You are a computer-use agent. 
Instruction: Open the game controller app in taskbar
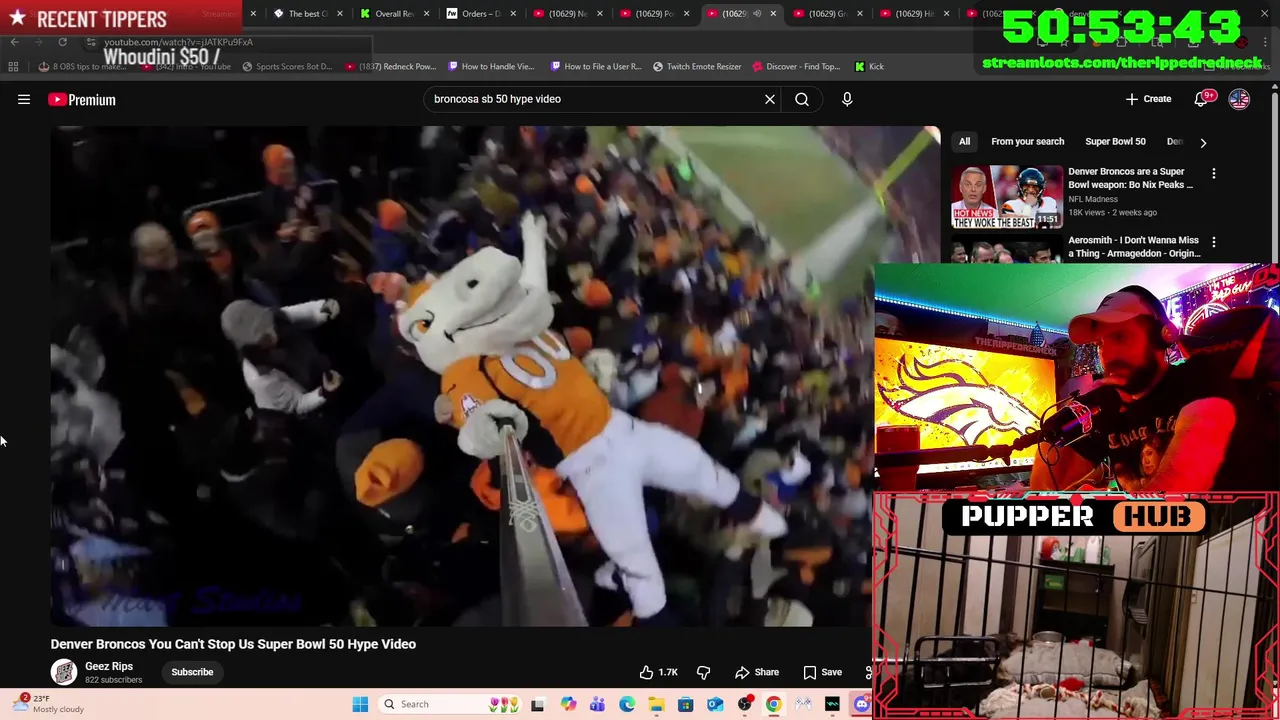click(803, 704)
